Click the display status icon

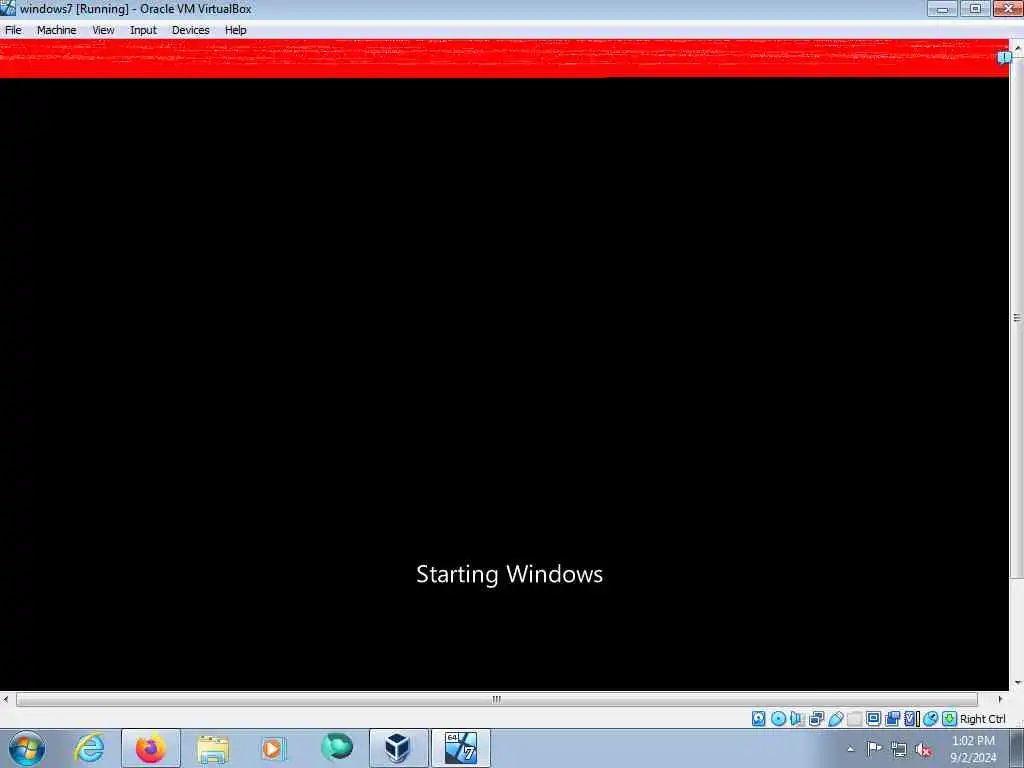[873, 719]
